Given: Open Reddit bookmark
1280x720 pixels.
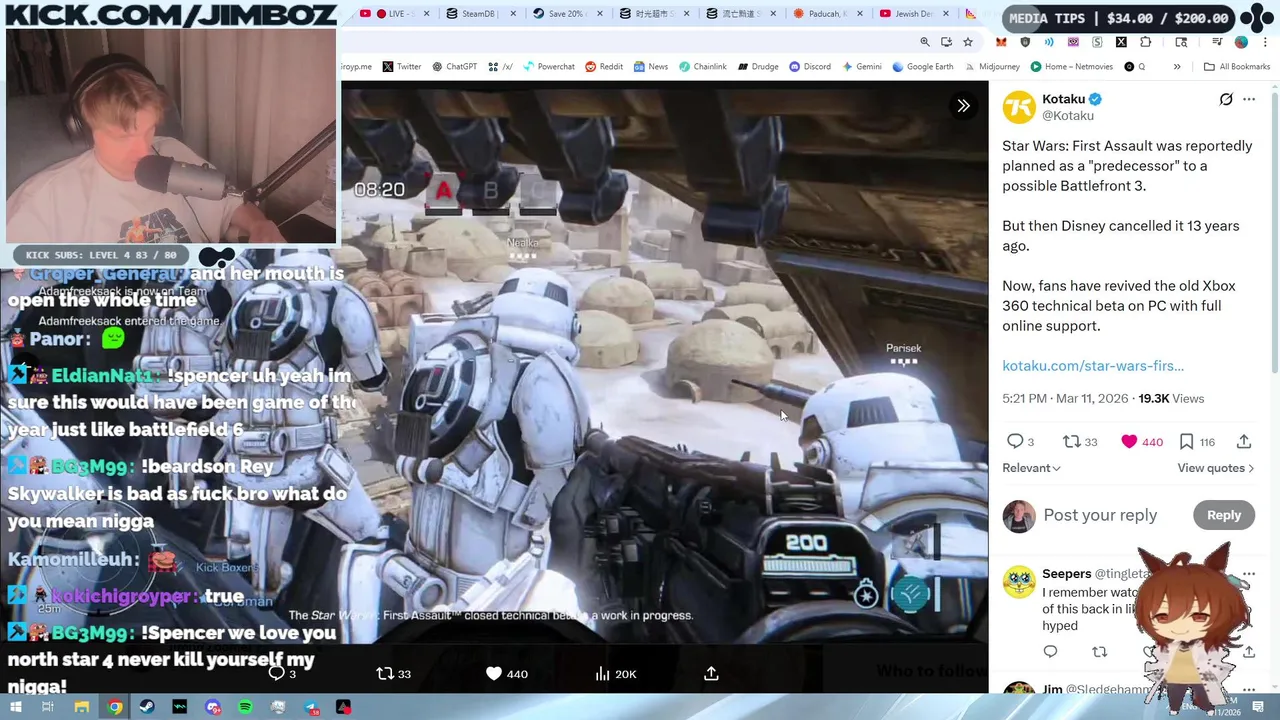Looking at the screenshot, I should (604, 66).
